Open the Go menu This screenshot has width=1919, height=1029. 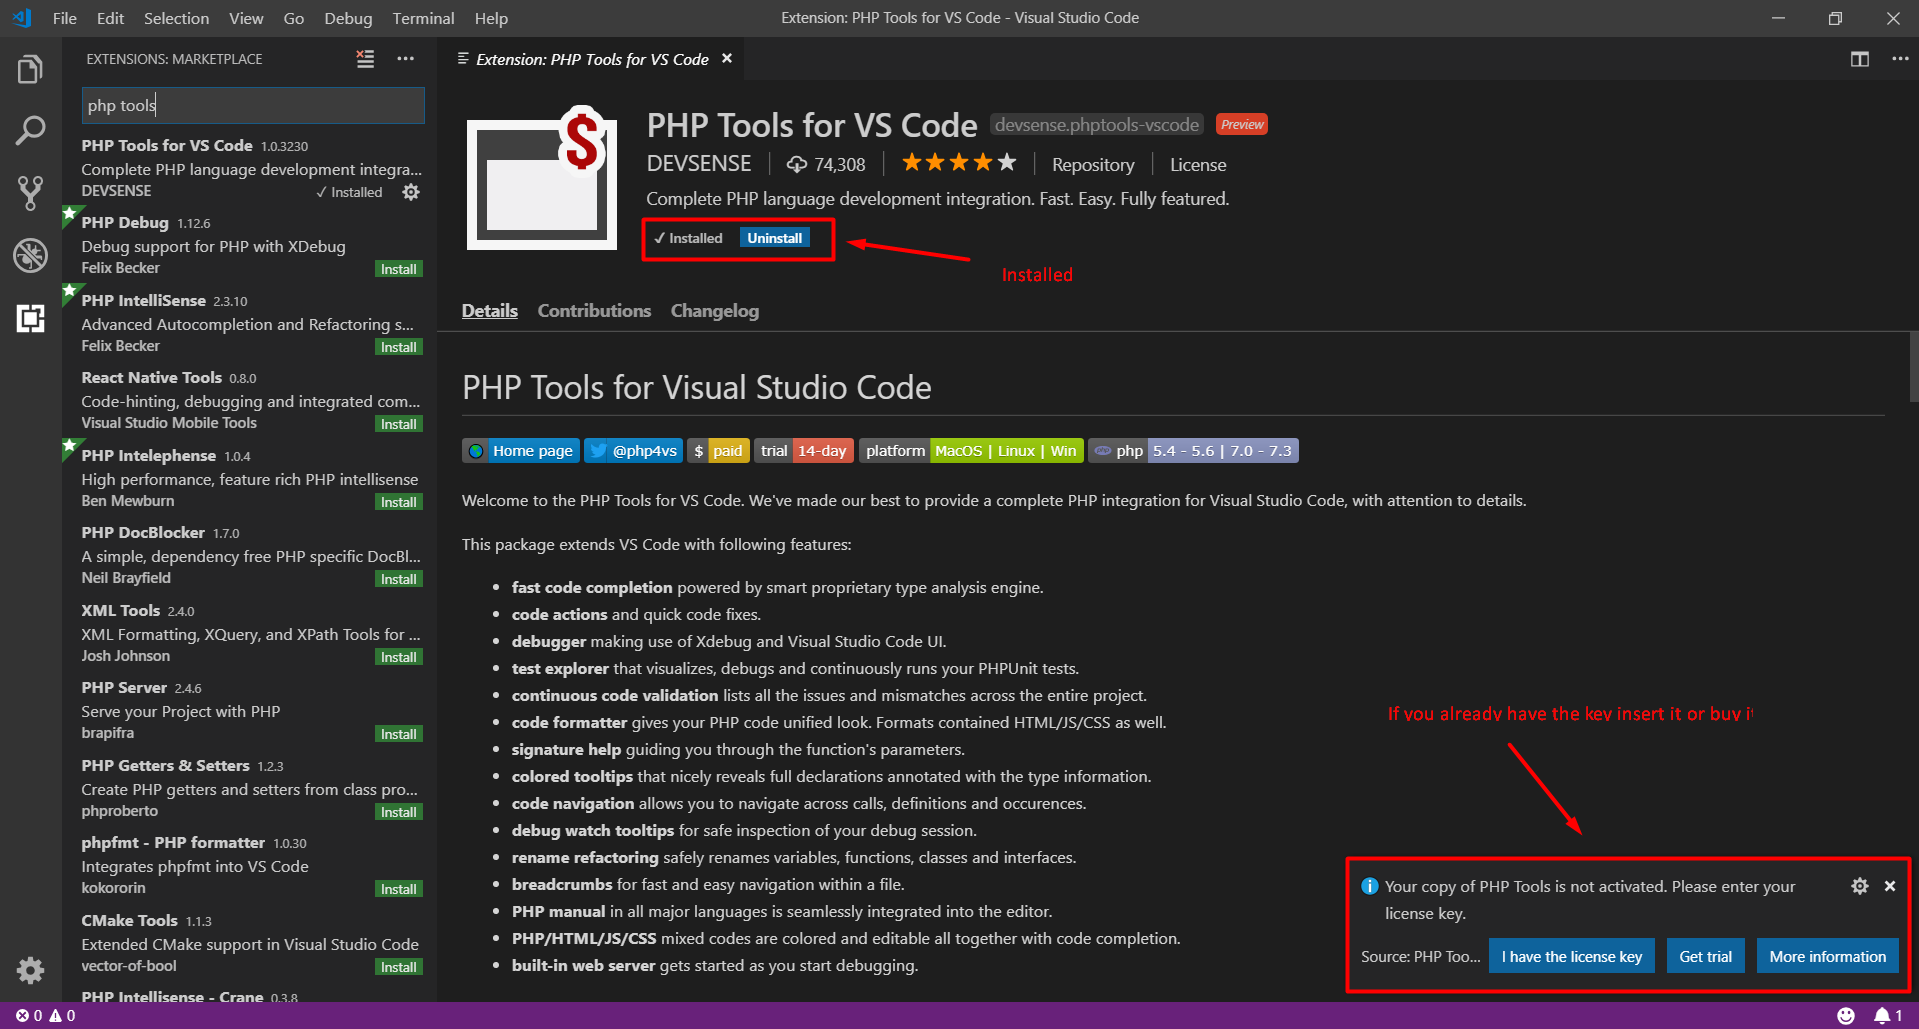click(x=293, y=18)
